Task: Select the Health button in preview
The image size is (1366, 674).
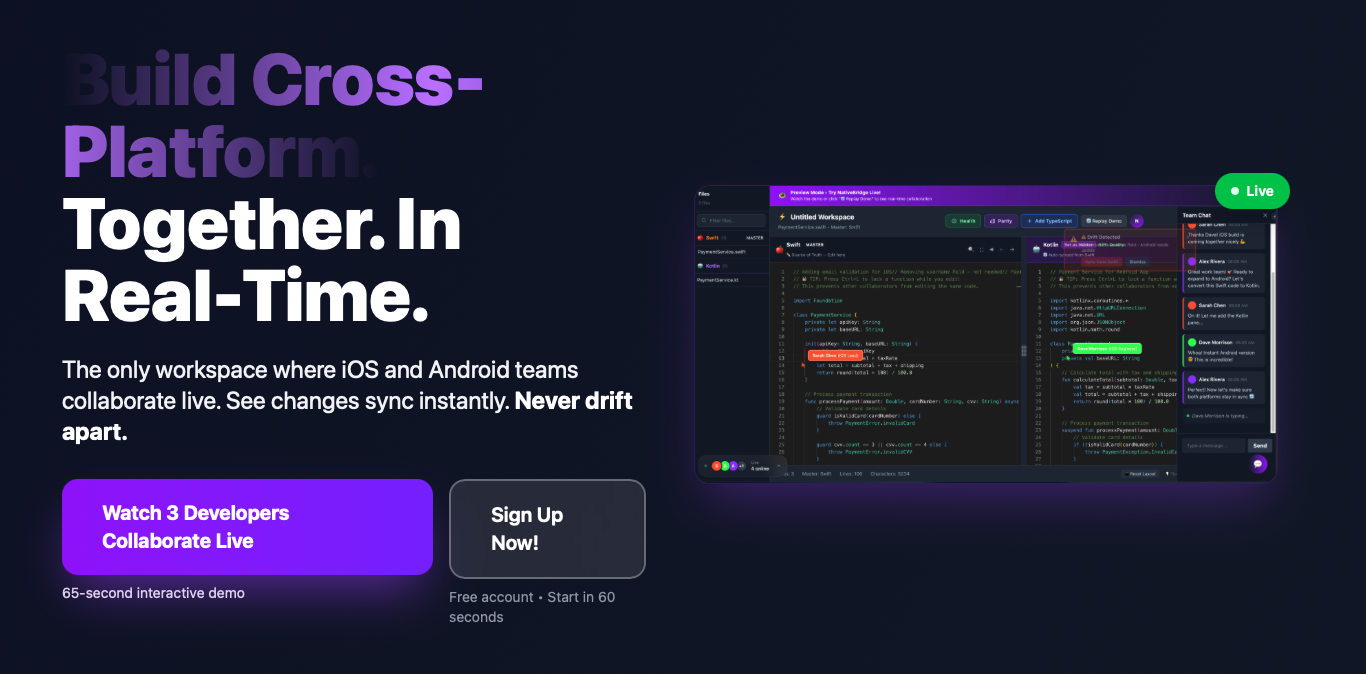Action: tap(963, 221)
